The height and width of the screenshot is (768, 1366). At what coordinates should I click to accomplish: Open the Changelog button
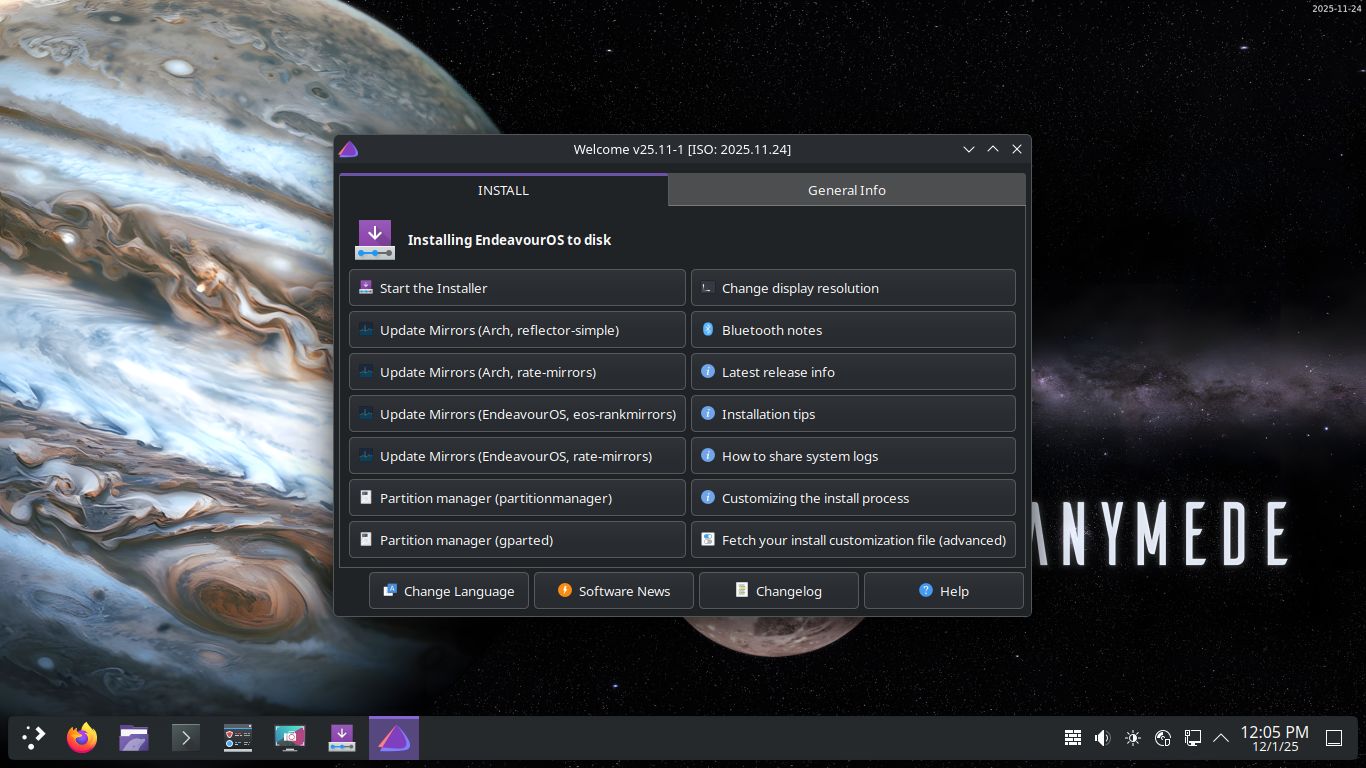click(x=779, y=591)
